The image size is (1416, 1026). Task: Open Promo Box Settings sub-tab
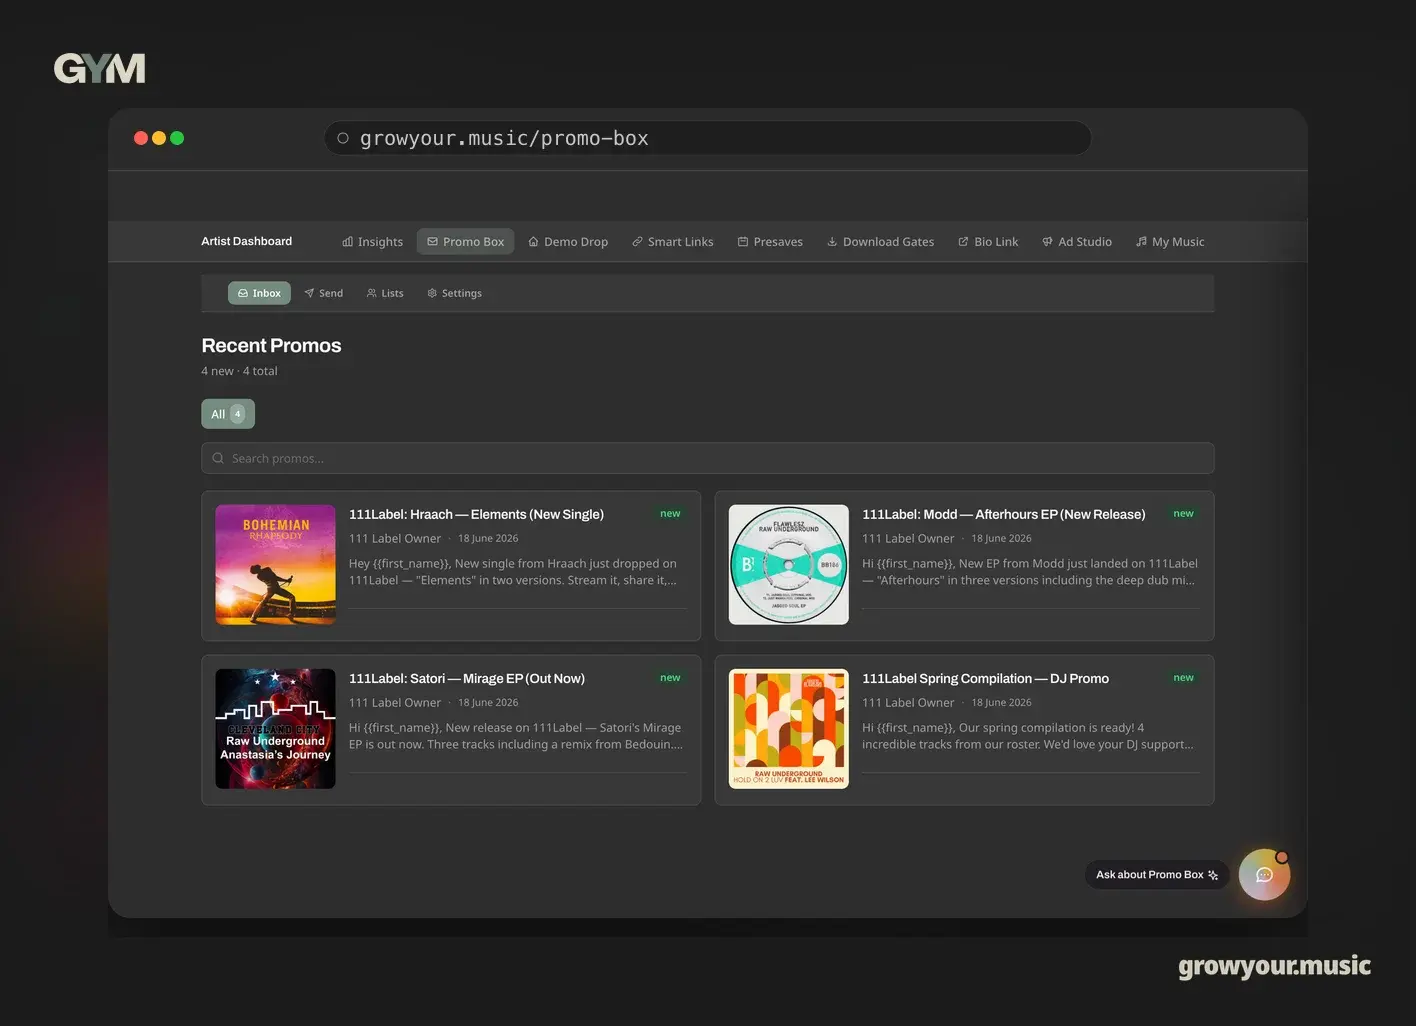click(x=454, y=293)
